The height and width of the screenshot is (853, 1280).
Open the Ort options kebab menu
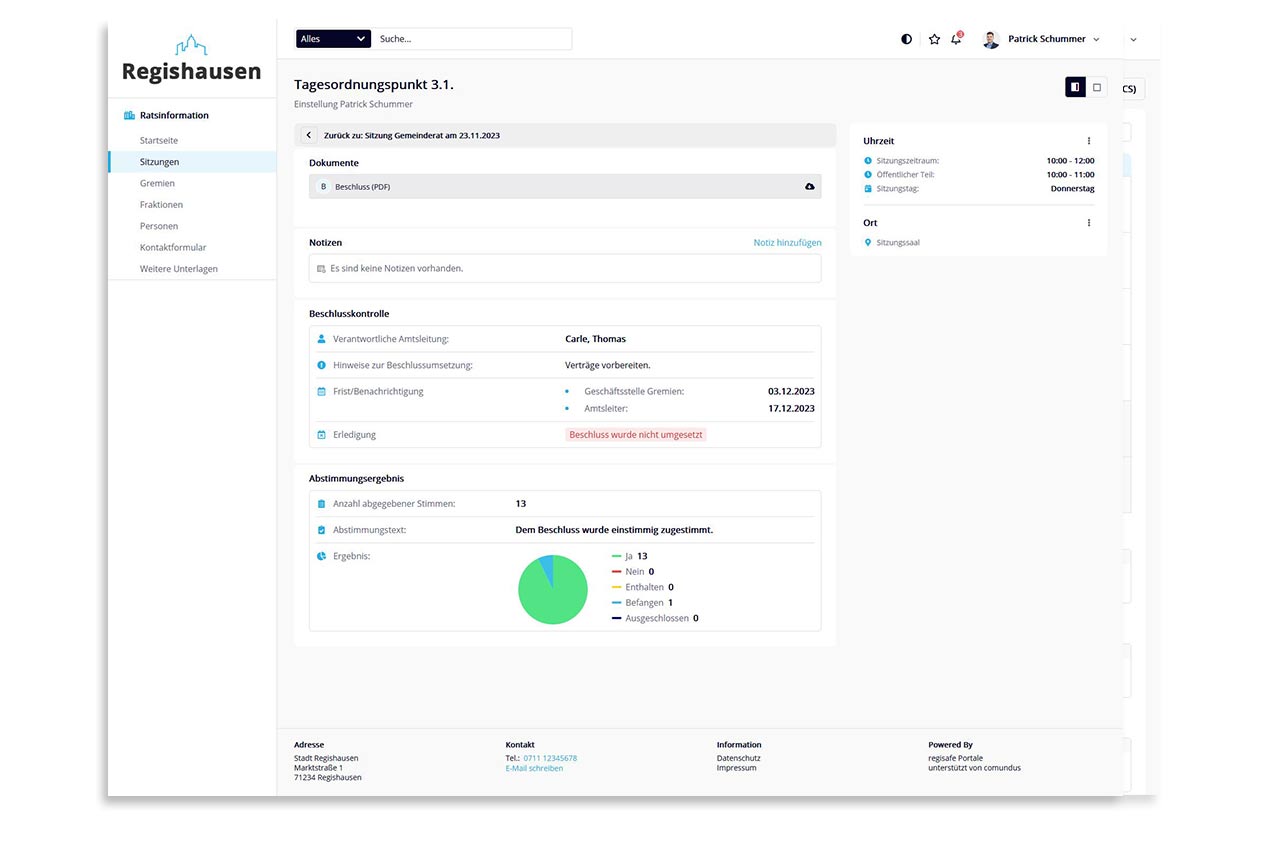[x=1088, y=222]
